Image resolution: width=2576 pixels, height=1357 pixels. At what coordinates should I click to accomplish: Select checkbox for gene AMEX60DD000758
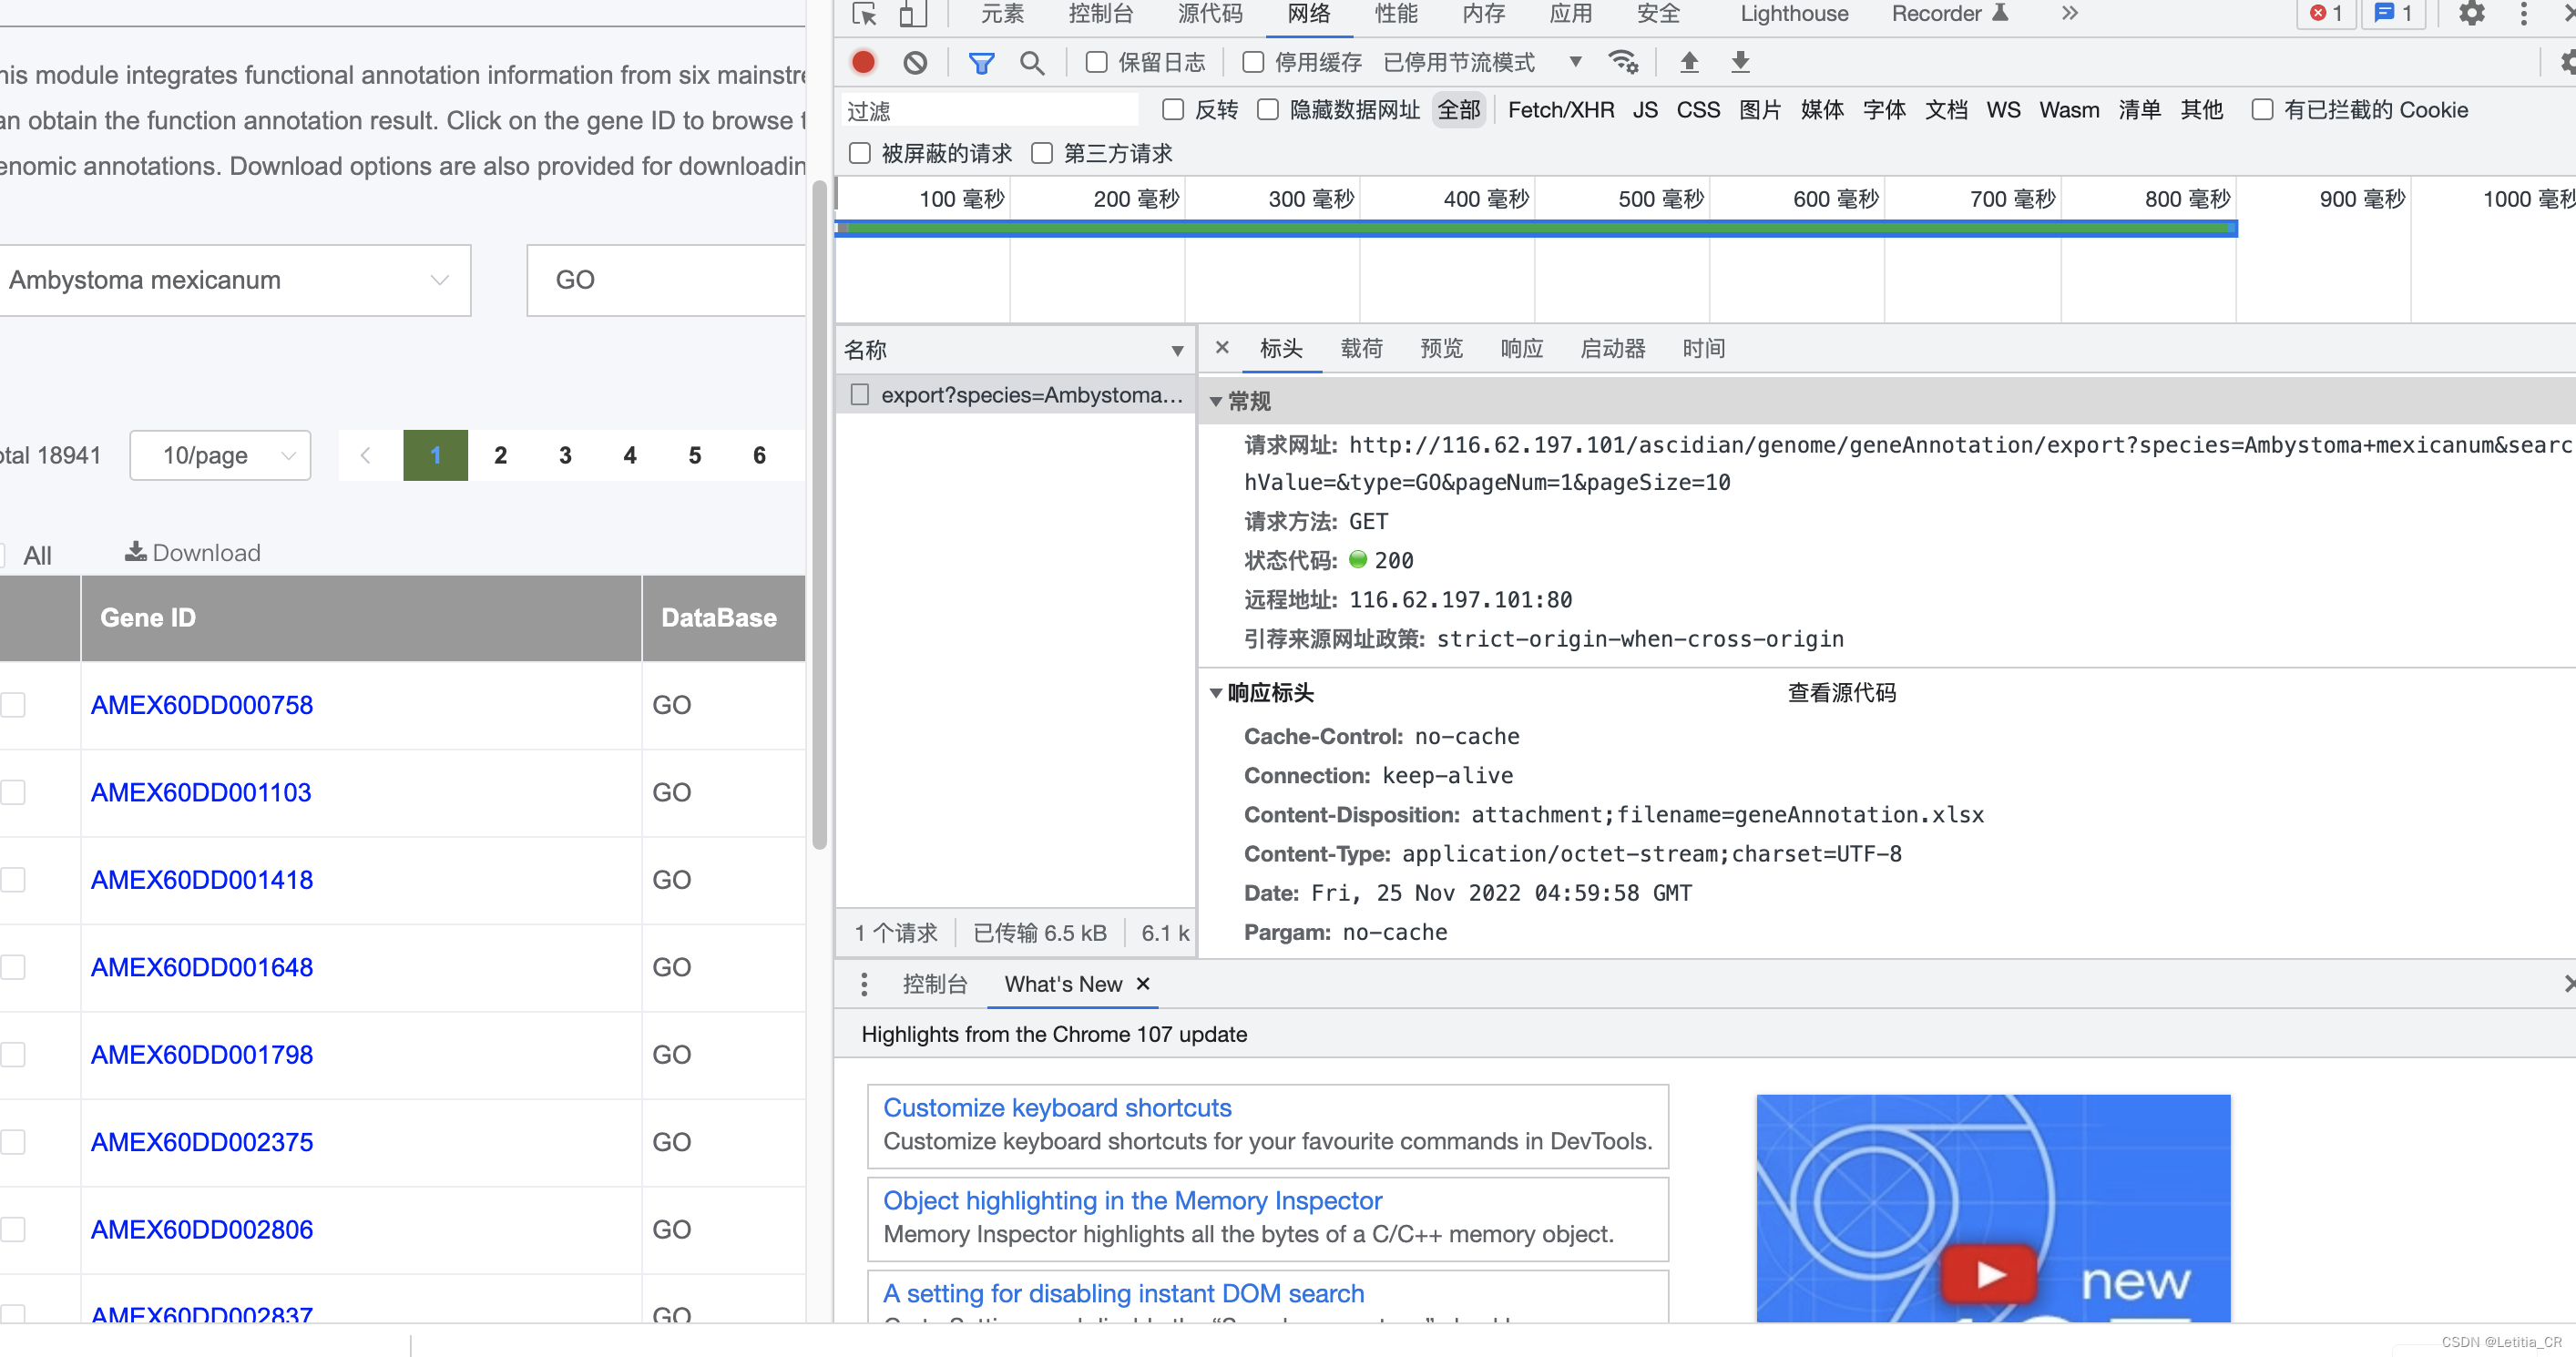coord(14,705)
